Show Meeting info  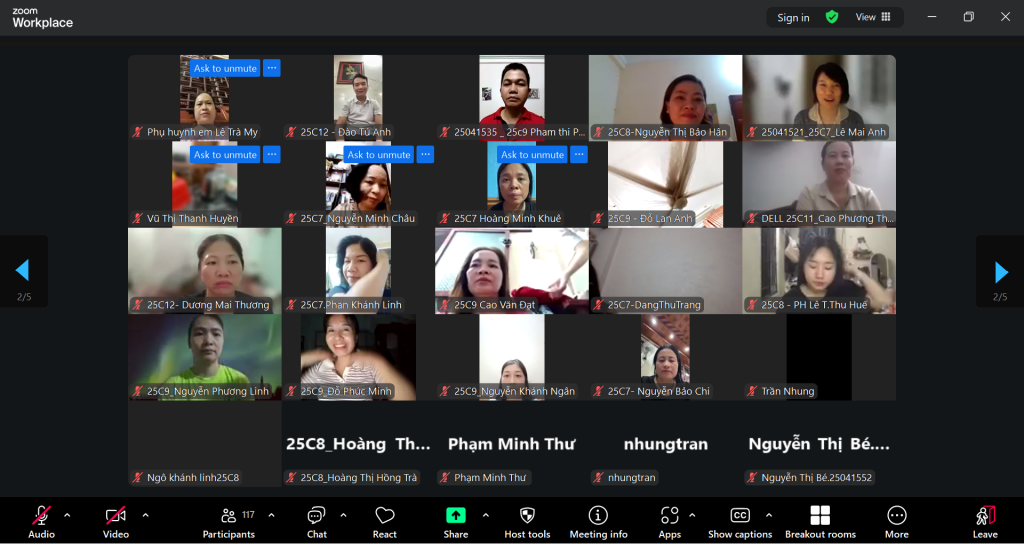point(598,520)
